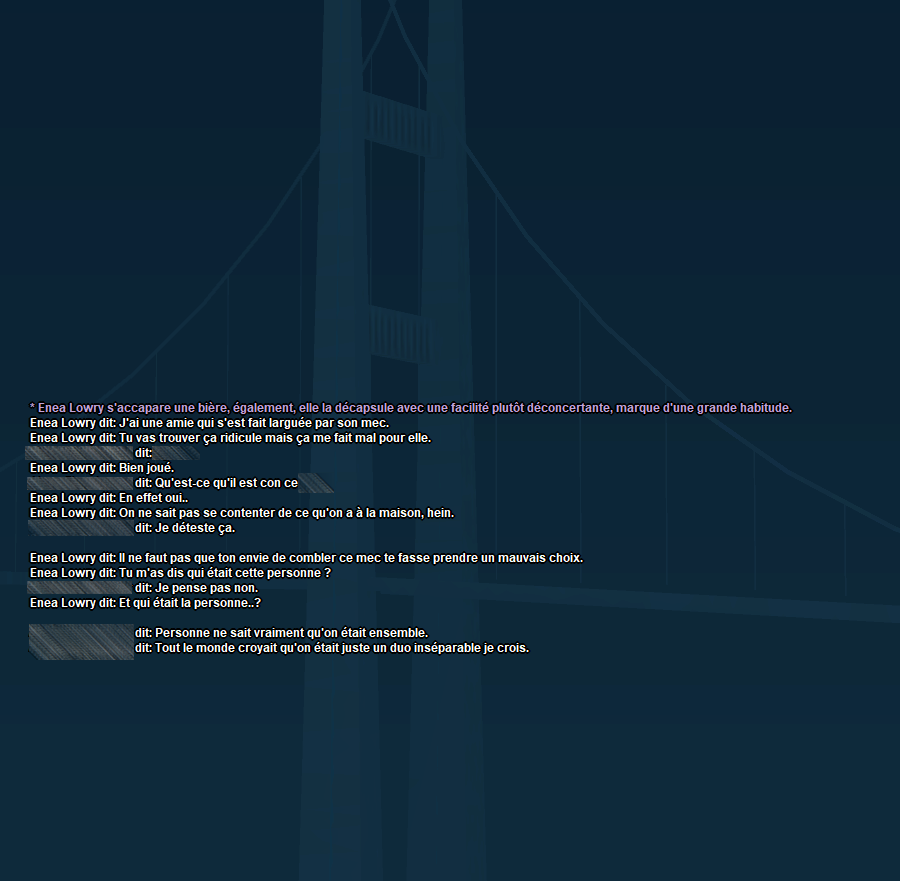900x881 pixels.
Task: Click the purple Enea Lowry emote line
Action: click(410, 408)
